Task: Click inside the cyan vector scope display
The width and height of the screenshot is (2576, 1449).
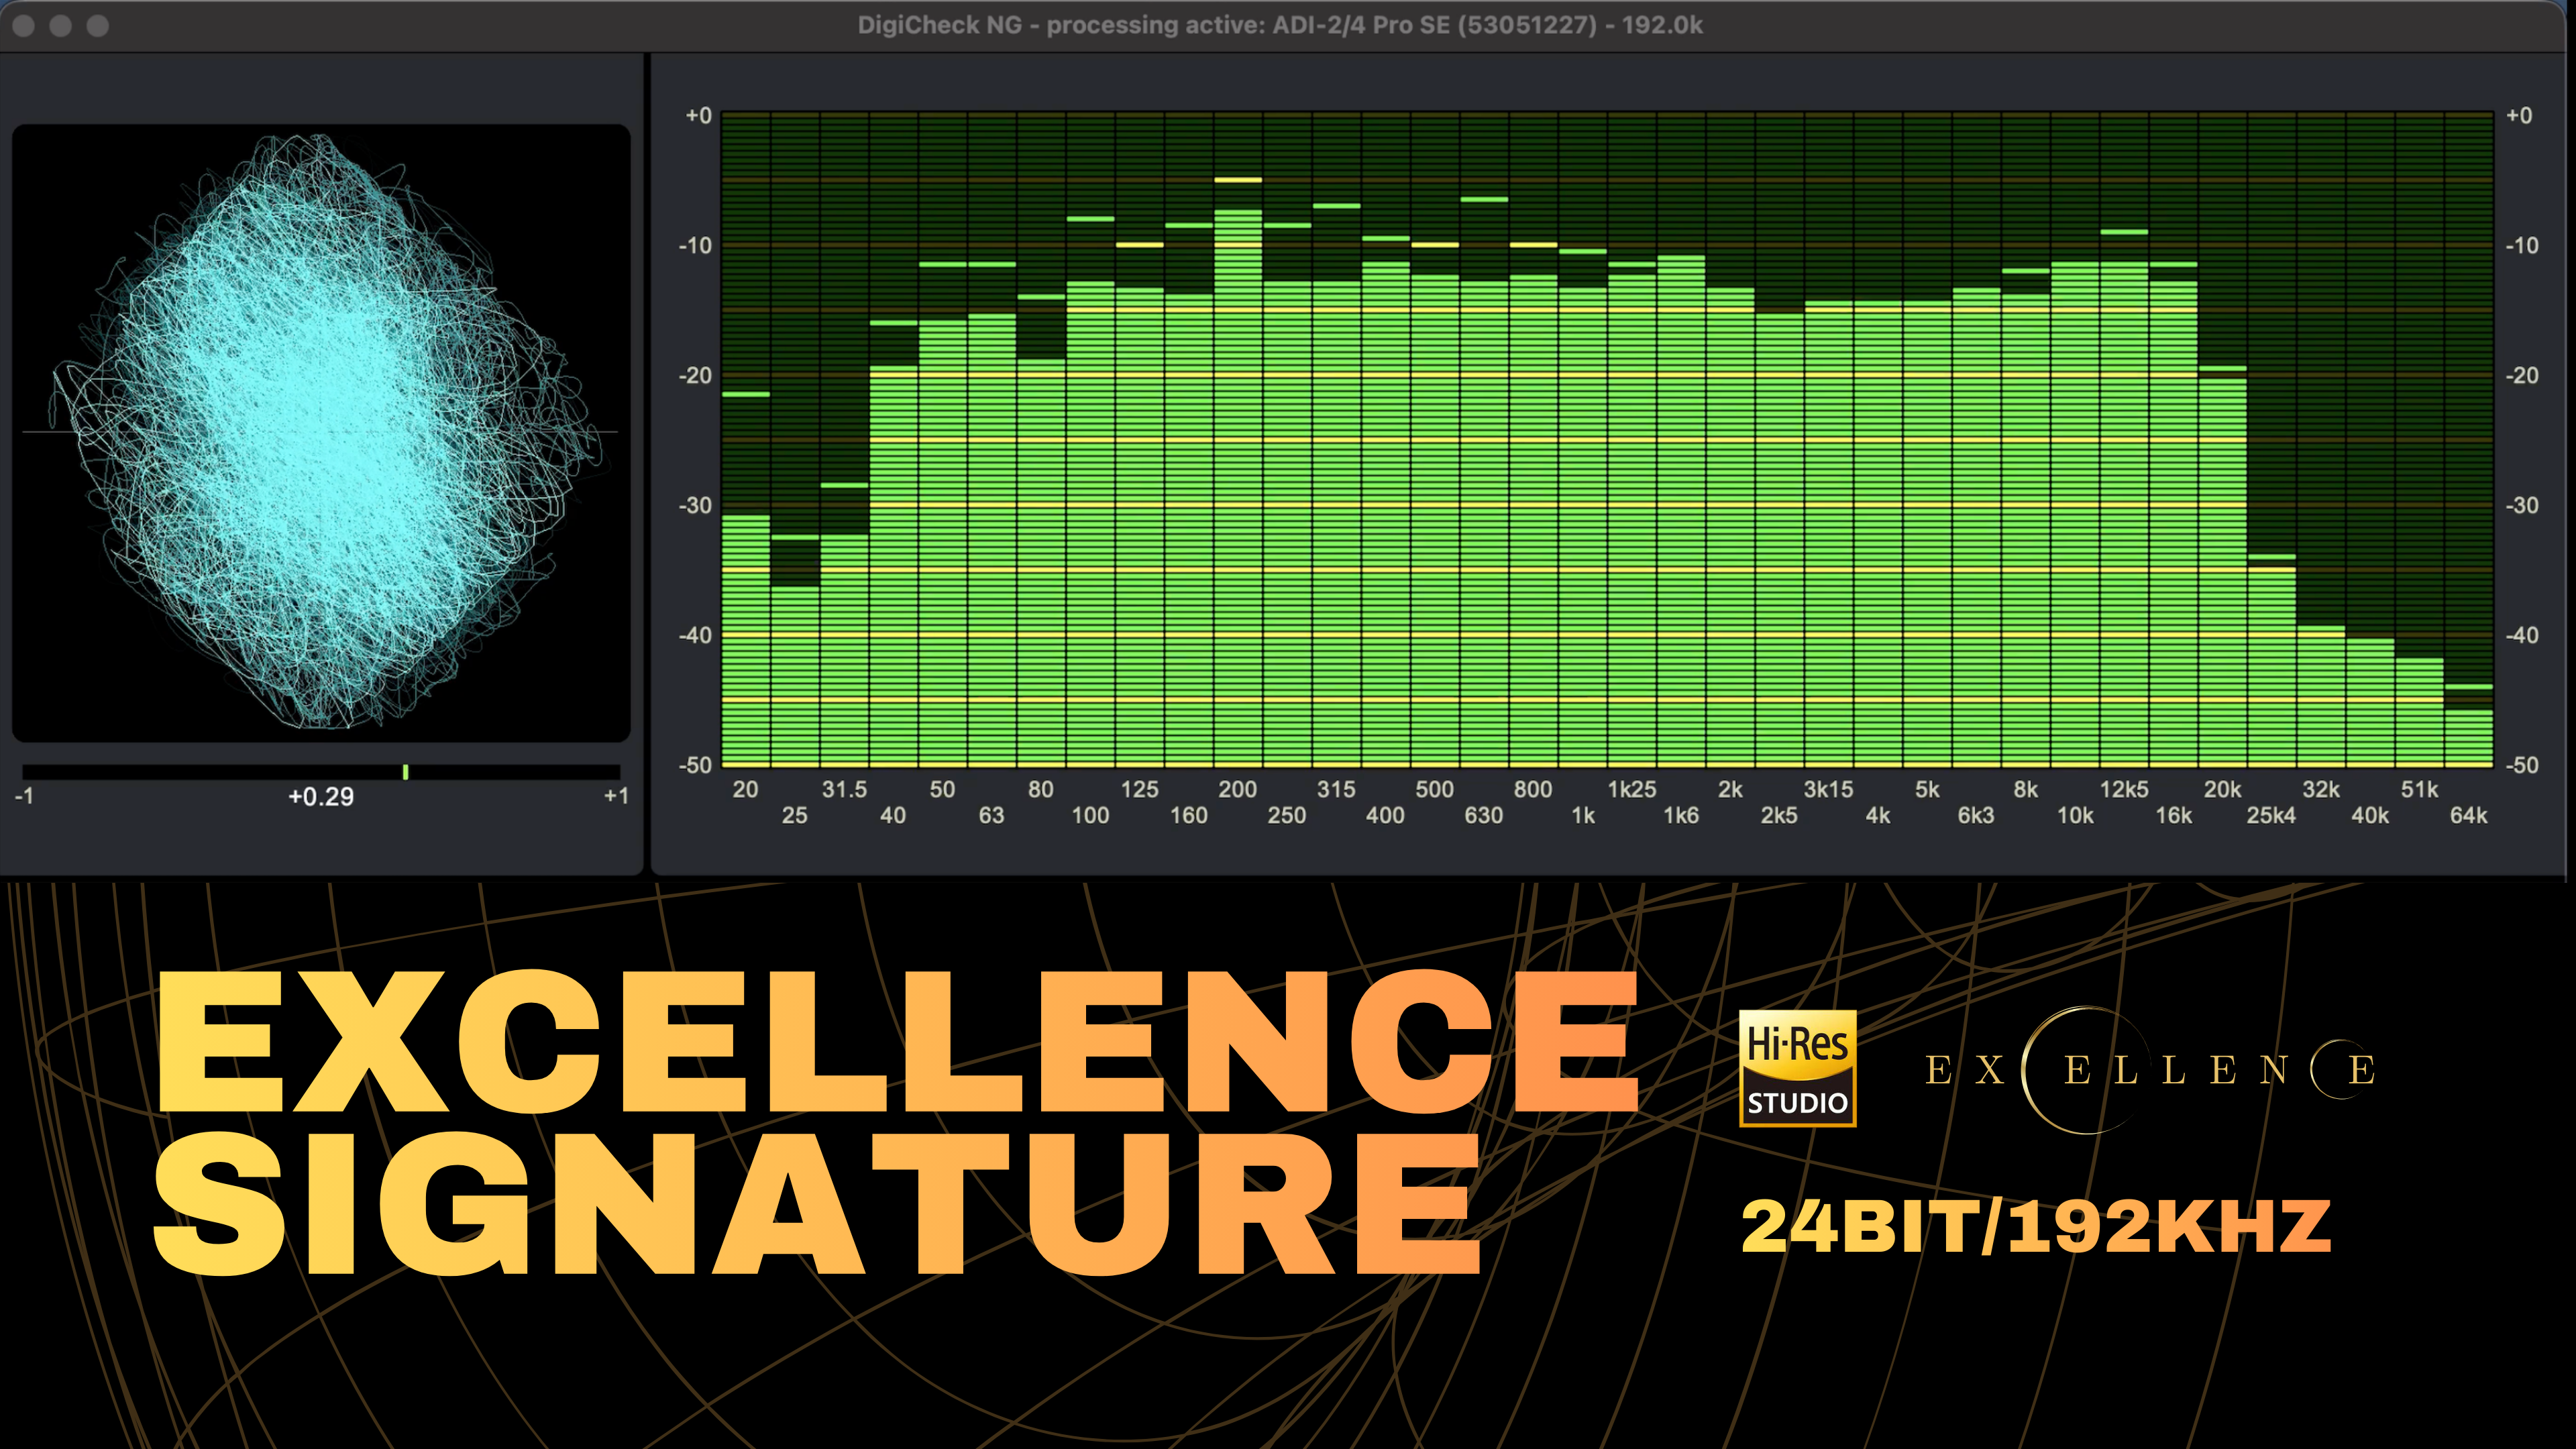Action: [321, 432]
